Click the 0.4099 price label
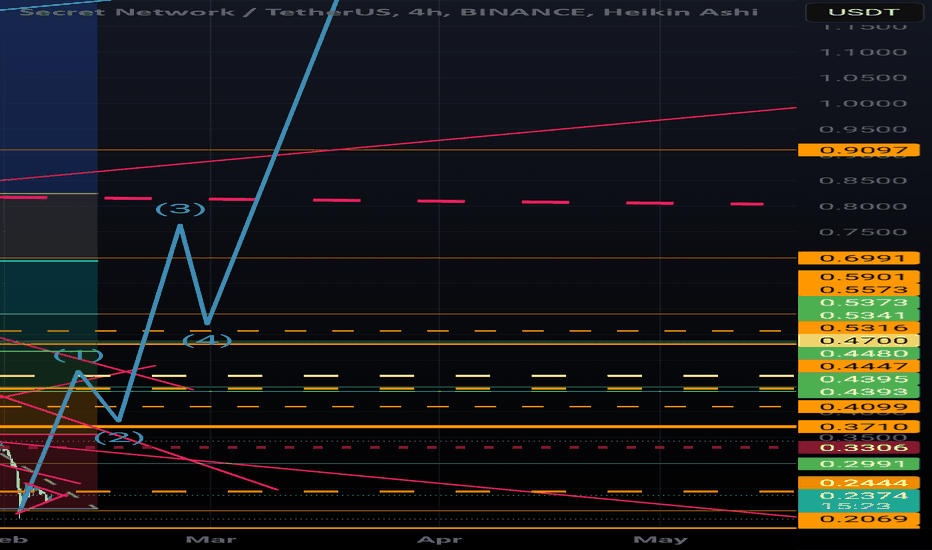Viewport: 932px width, 550px height. pos(859,407)
